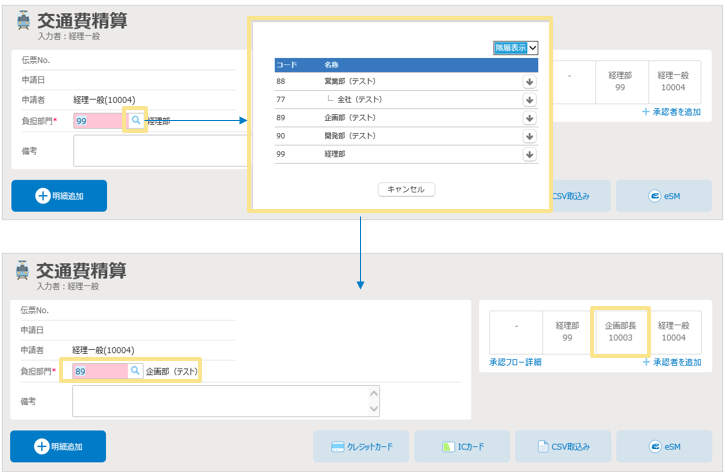Screen dimensions: 724x472
Task: Click the ICカード import button
Action: pos(462,446)
